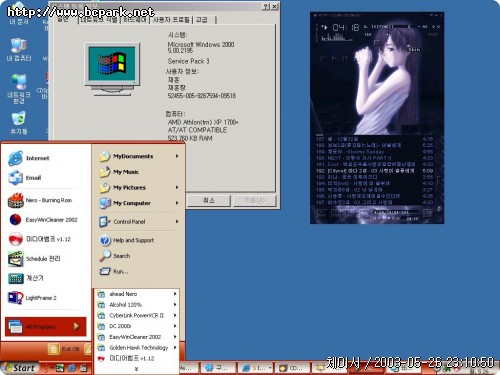Open ahead Nero program group
Screen dimensions: 500x375
(137, 294)
